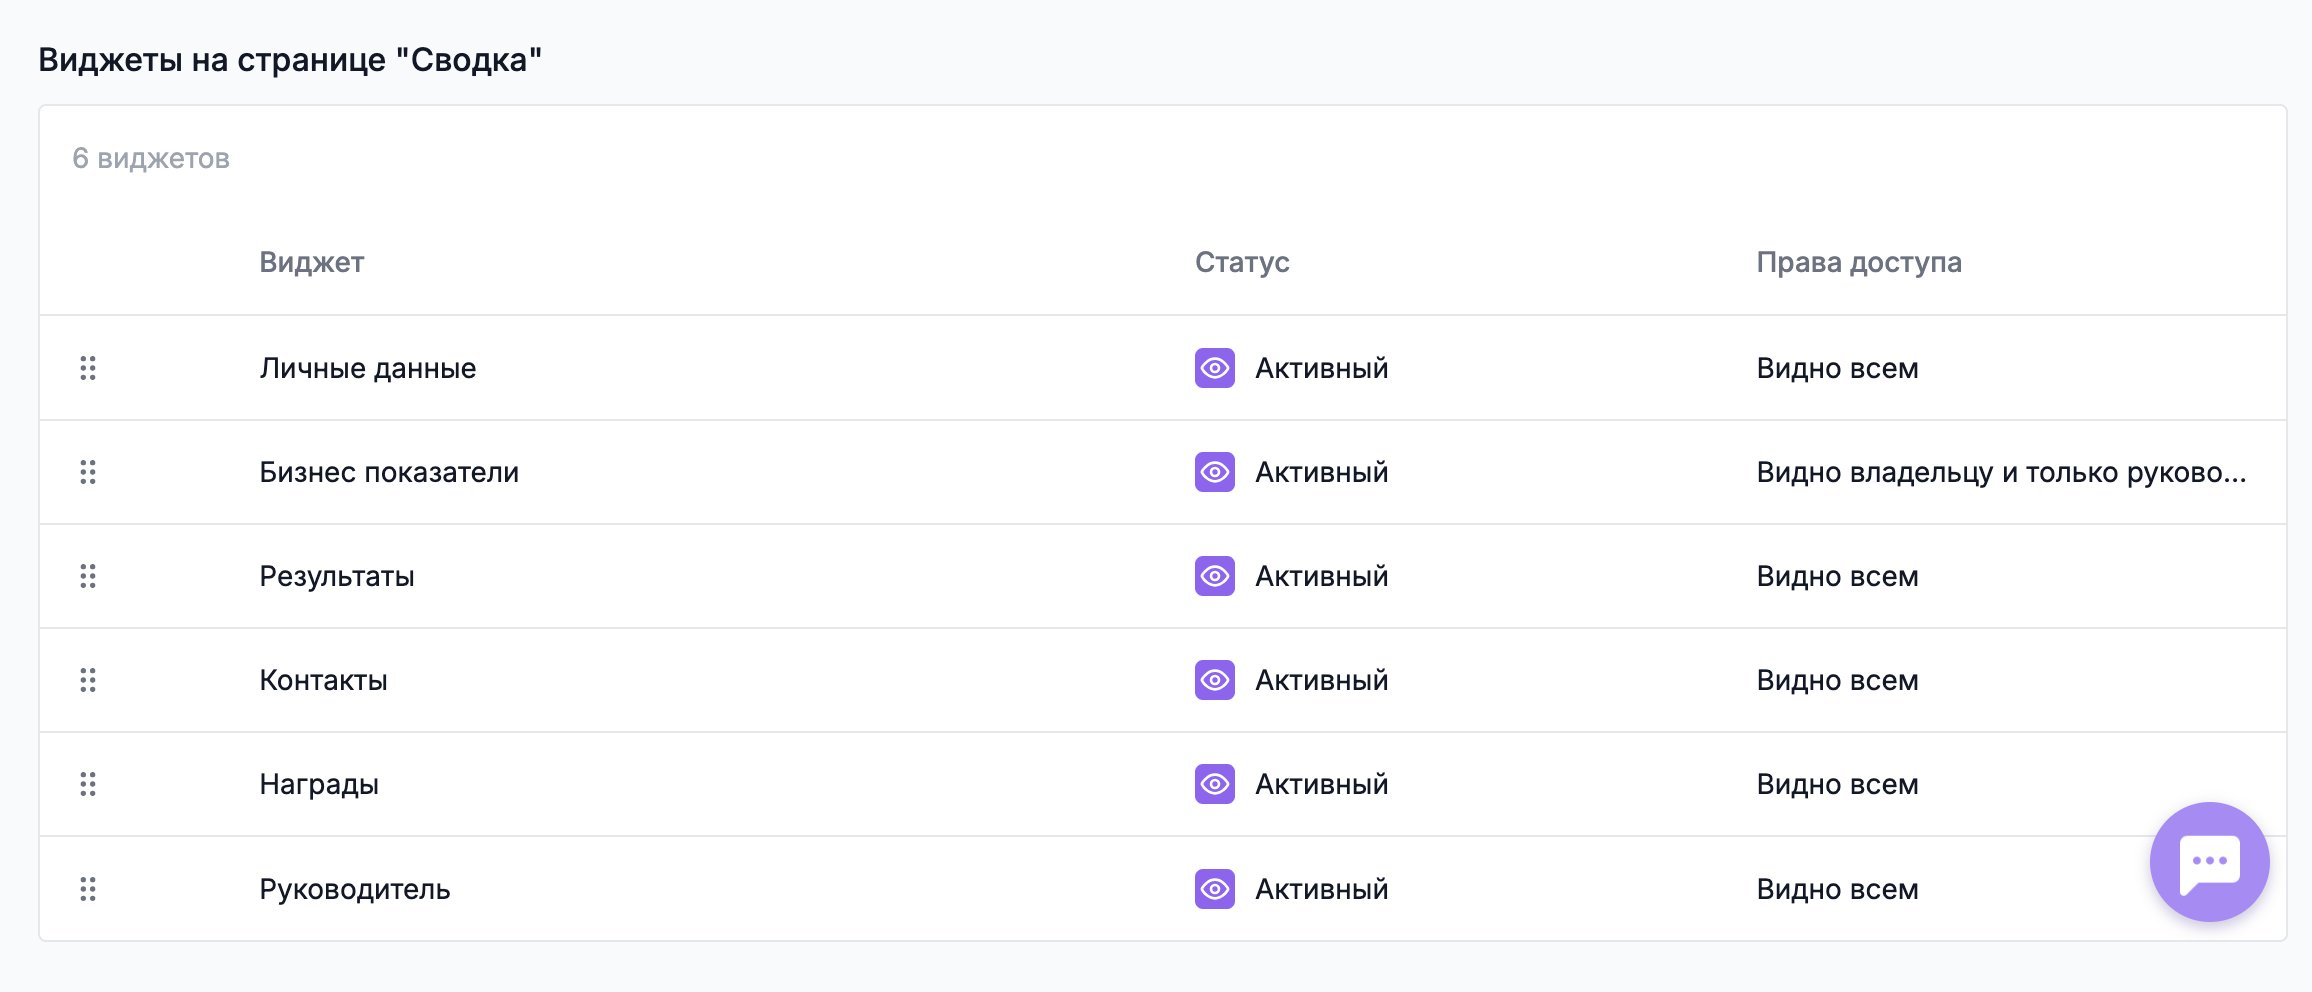2312x992 pixels.
Task: Grab the drag handle for Награды
Action: (88, 784)
